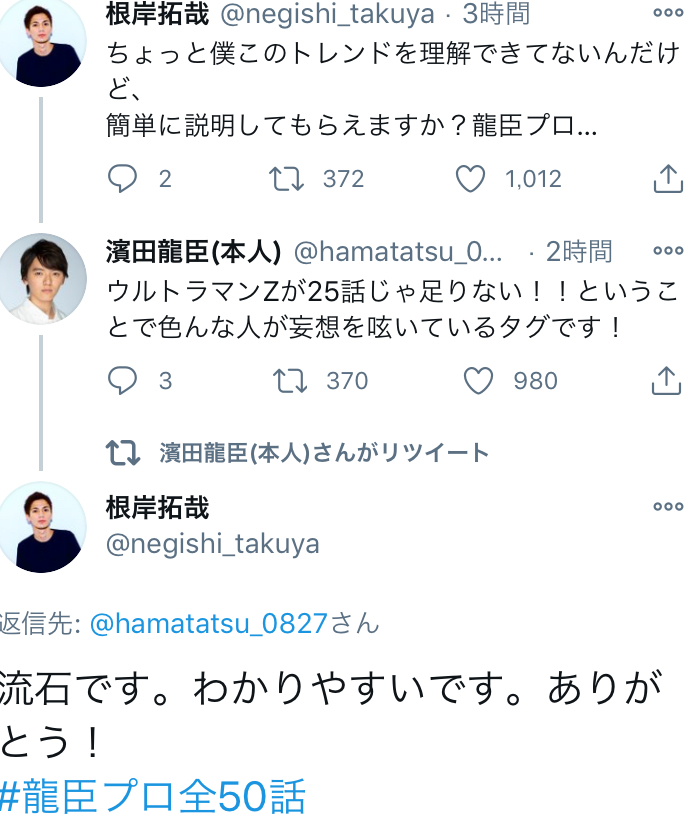Reply to the first 根岸拓哉 tweet
Image resolution: width=696 pixels, height=819 pixels.
point(122,179)
